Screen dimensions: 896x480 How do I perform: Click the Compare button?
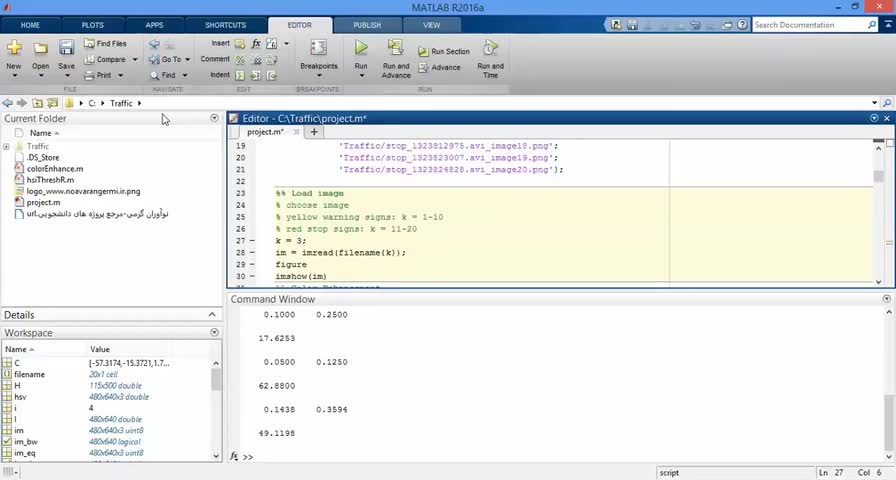click(105, 59)
